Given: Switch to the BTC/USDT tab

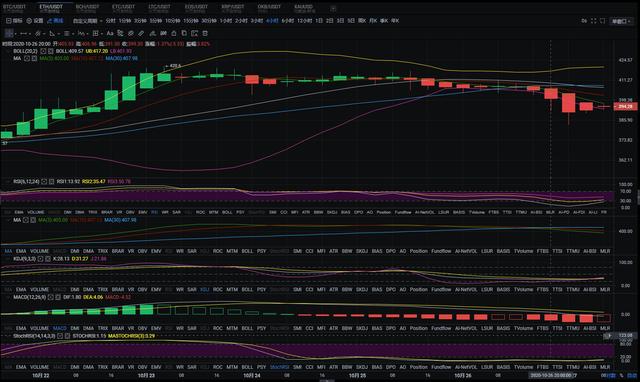Looking at the screenshot, I should point(14,8).
